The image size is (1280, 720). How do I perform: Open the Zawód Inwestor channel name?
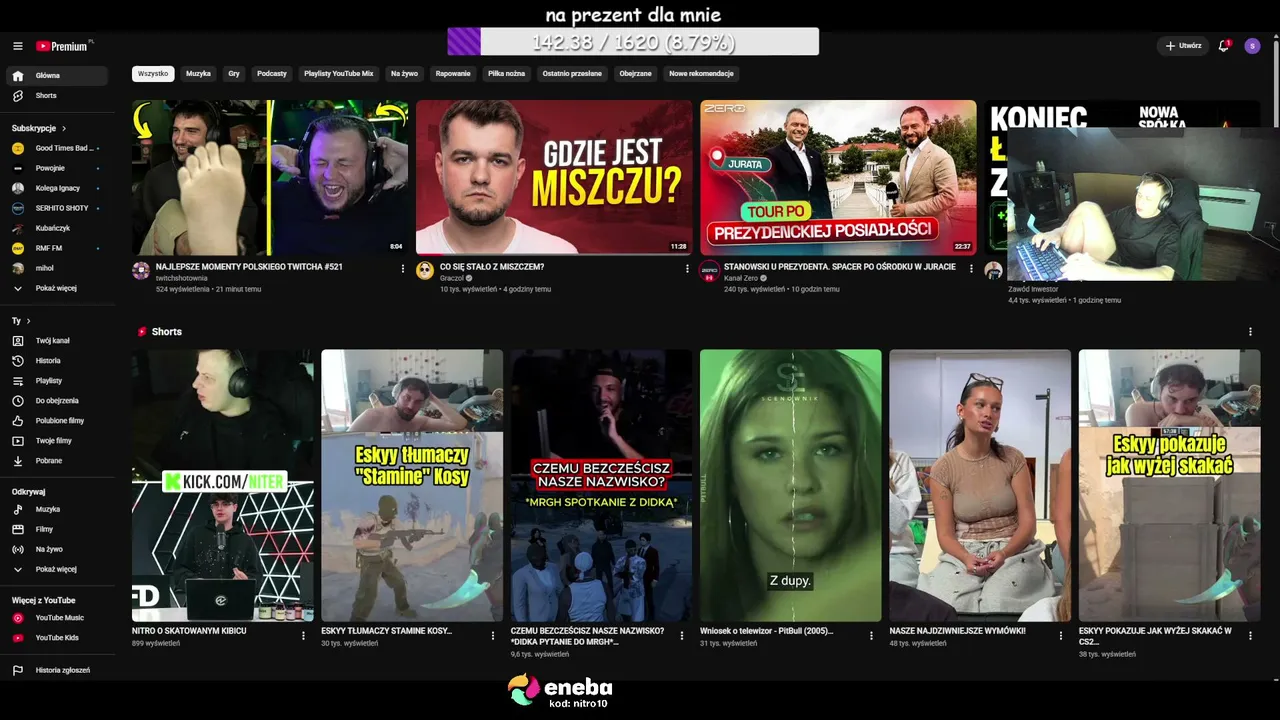[1033, 289]
